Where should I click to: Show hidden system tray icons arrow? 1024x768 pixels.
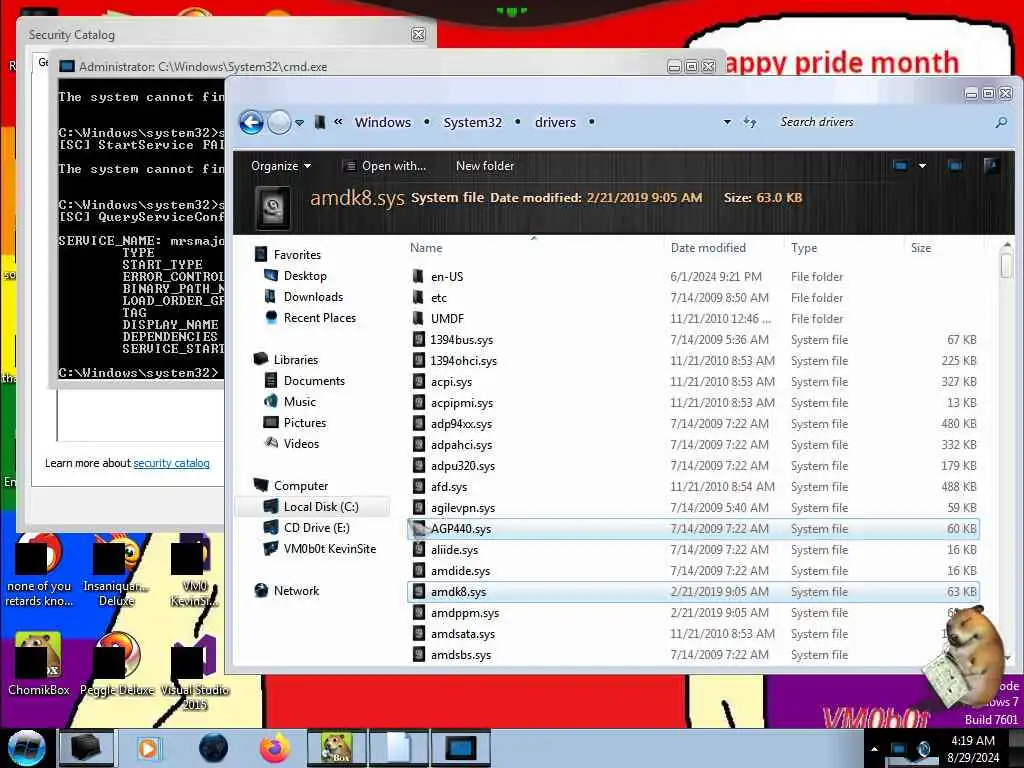[x=874, y=749]
